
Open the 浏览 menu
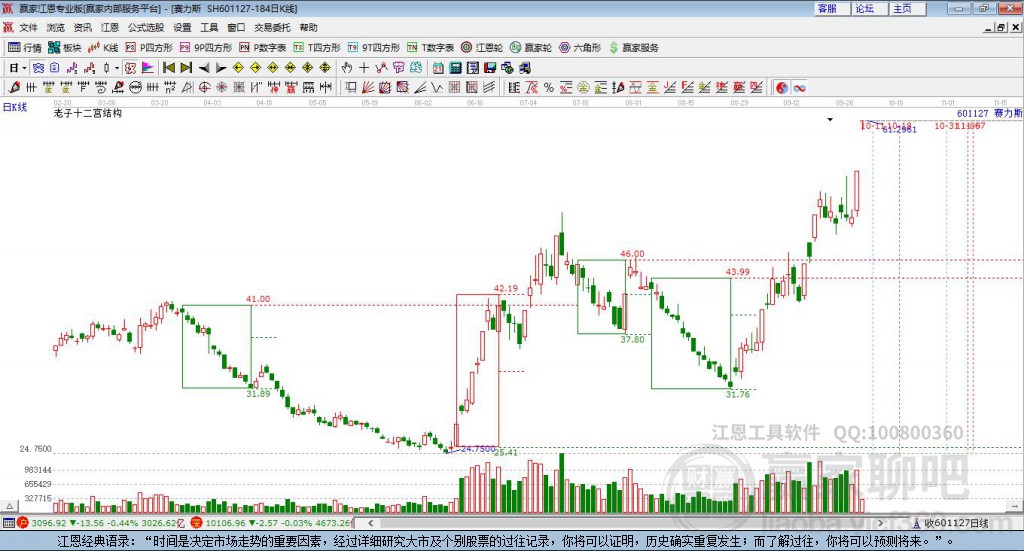(x=56, y=27)
